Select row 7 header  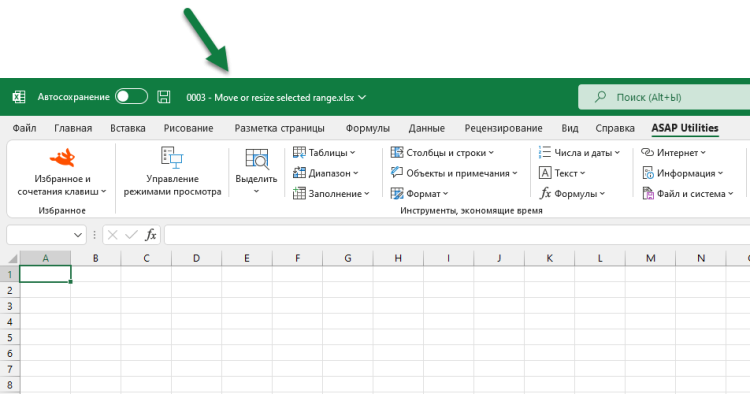click(x=10, y=369)
